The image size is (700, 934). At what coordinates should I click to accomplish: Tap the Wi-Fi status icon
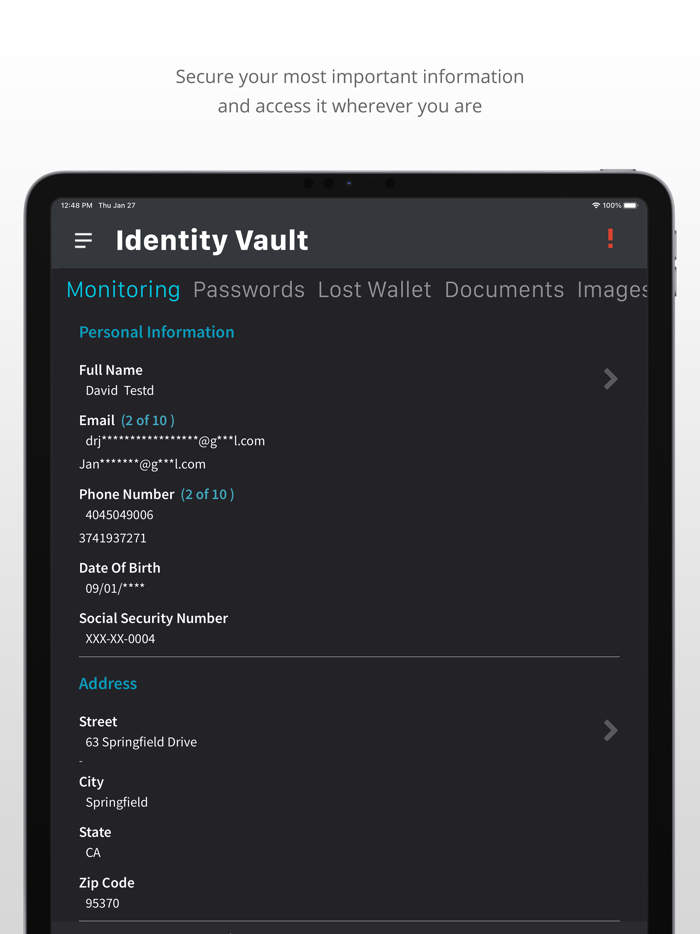point(596,206)
